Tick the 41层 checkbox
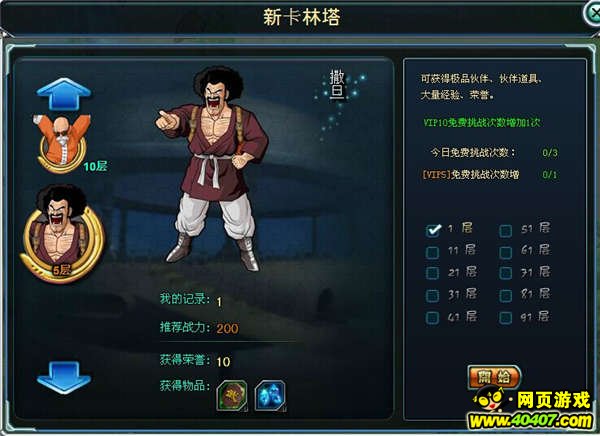600x436 pixels. 432,318
